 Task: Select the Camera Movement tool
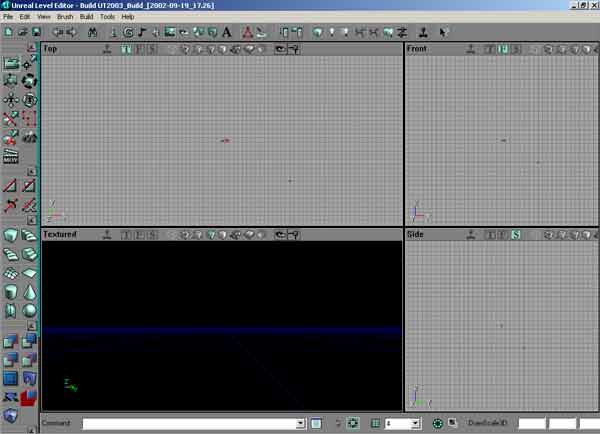(11, 63)
